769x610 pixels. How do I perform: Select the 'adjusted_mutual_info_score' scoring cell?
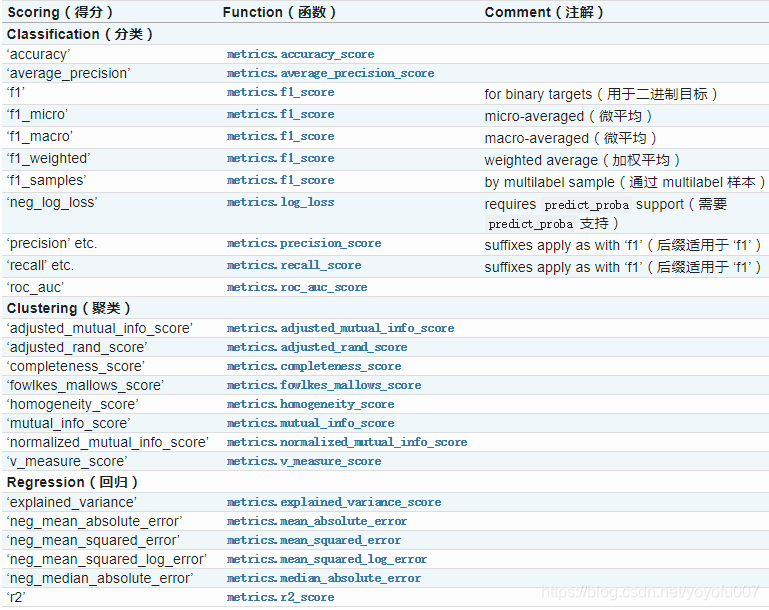pyautogui.click(x=100, y=329)
